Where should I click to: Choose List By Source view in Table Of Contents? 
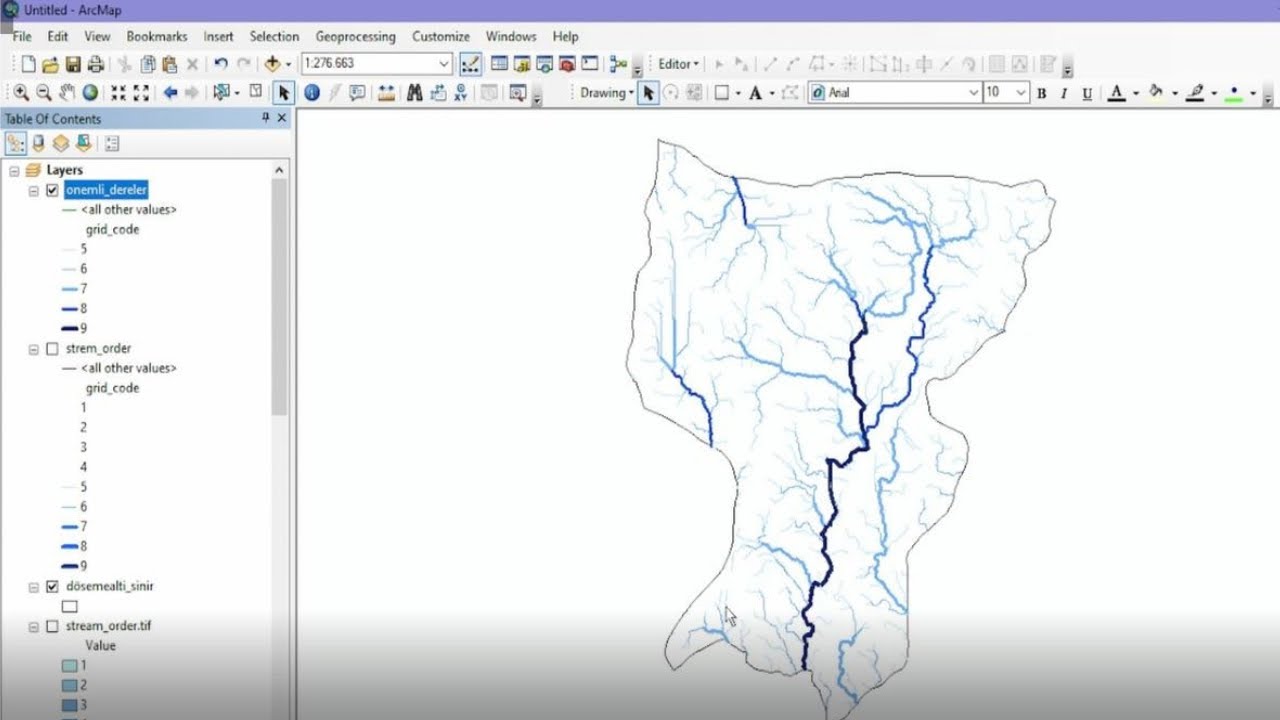[x=38, y=143]
